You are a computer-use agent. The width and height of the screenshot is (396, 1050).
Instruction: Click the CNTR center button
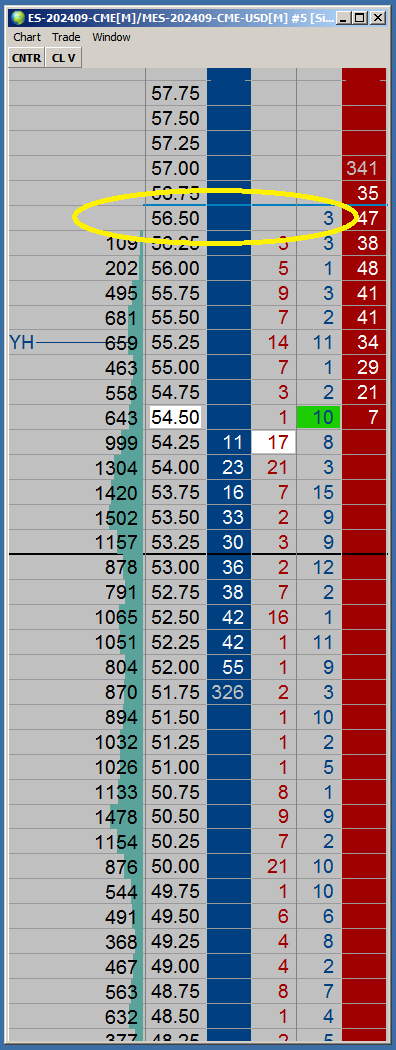(x=27, y=58)
